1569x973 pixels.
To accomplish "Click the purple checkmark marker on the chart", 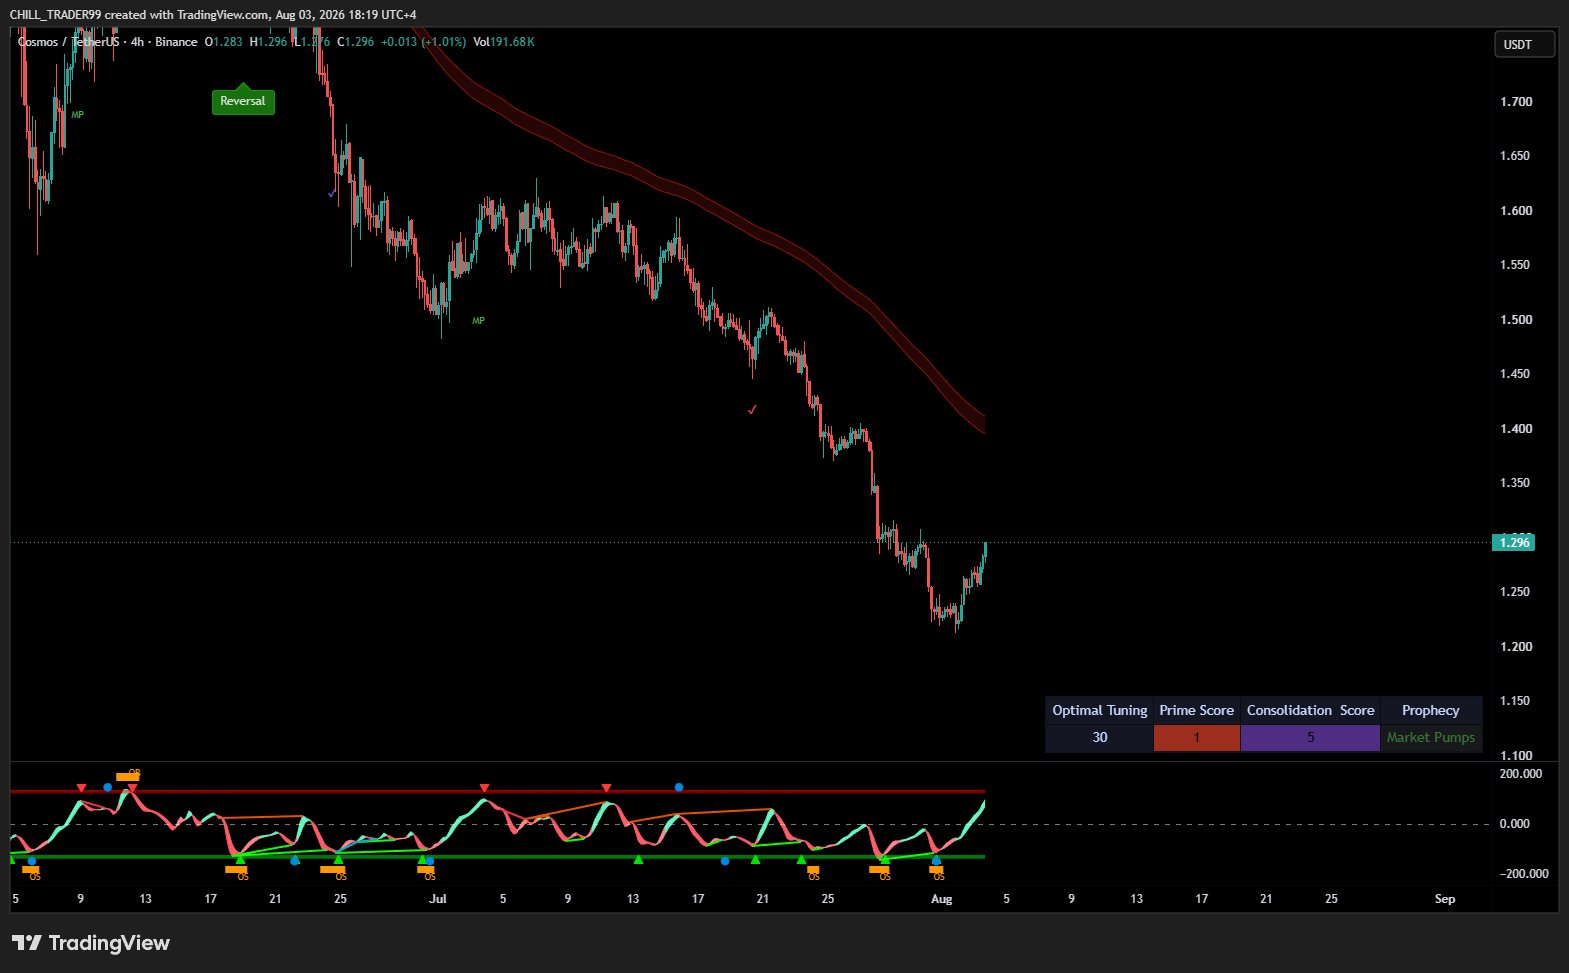I will click(331, 193).
